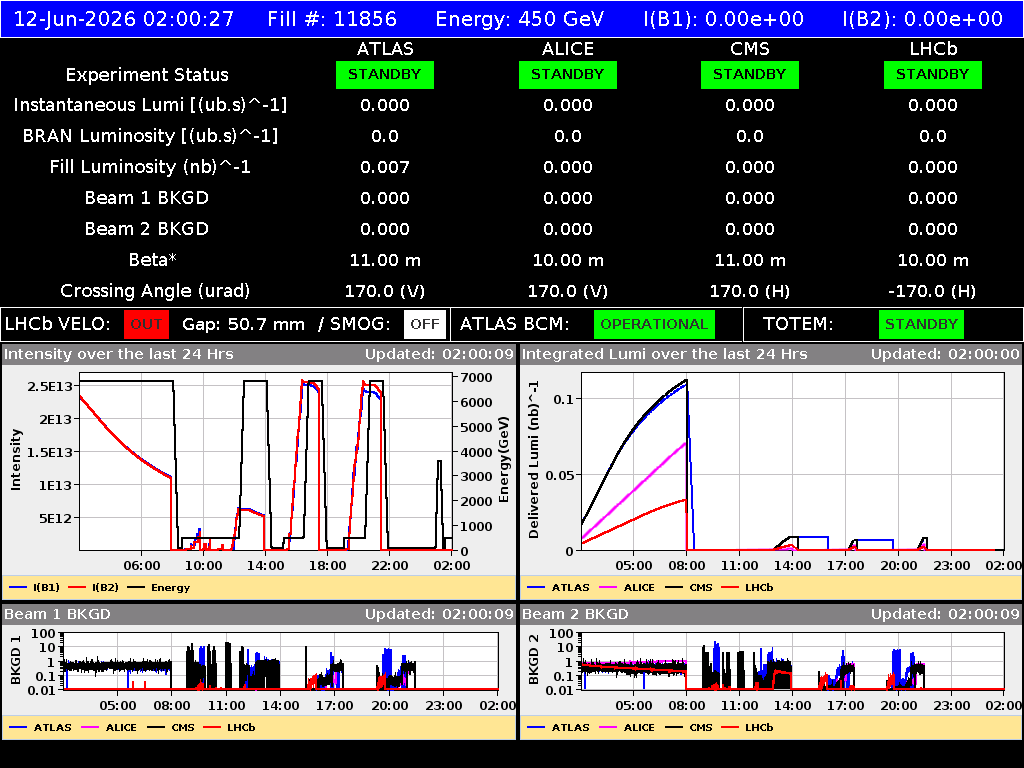Click the ATLAS STANDBY status badge
The height and width of the screenshot is (768, 1024).
tap(385, 74)
